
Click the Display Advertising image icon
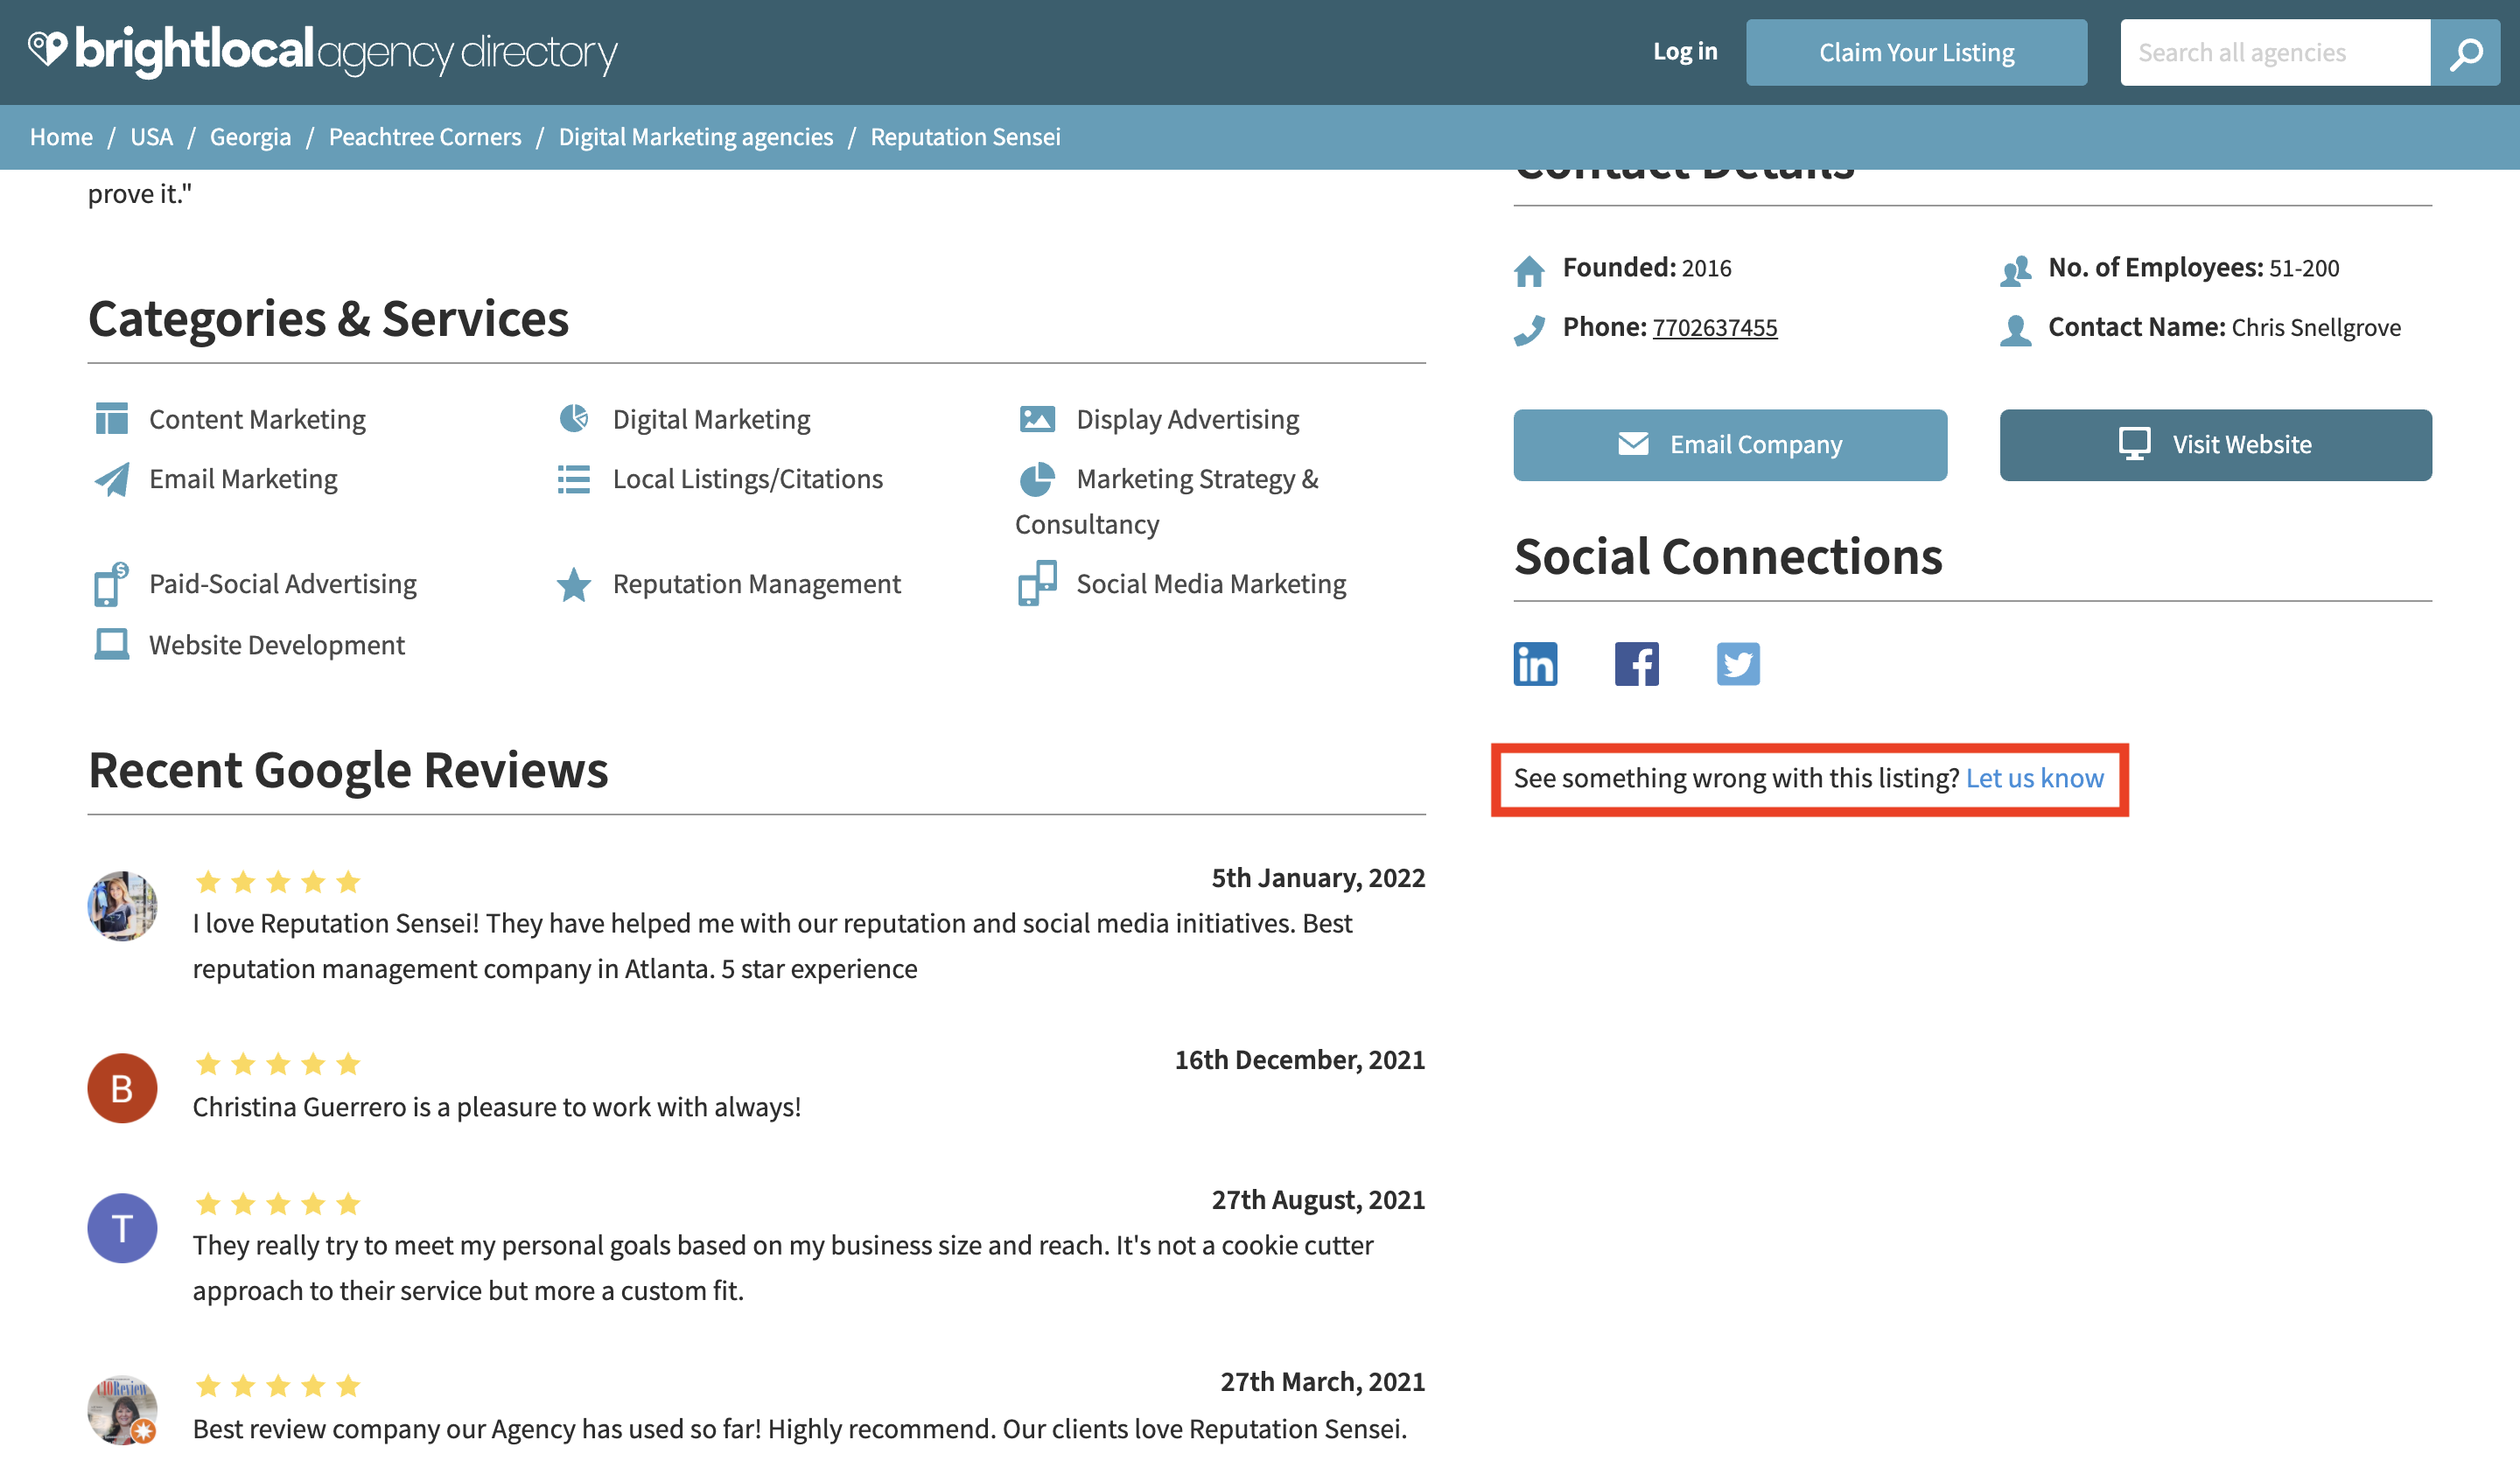1037,419
